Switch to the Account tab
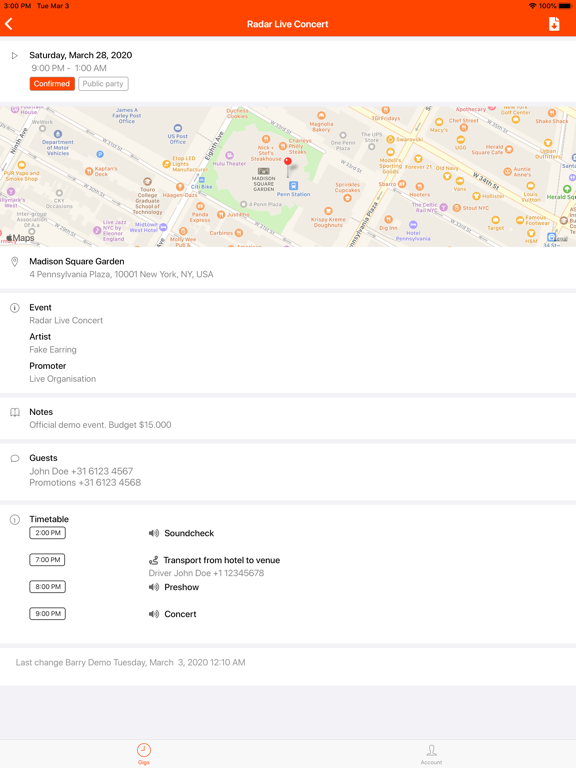This screenshot has height=768, width=576. pyautogui.click(x=431, y=753)
